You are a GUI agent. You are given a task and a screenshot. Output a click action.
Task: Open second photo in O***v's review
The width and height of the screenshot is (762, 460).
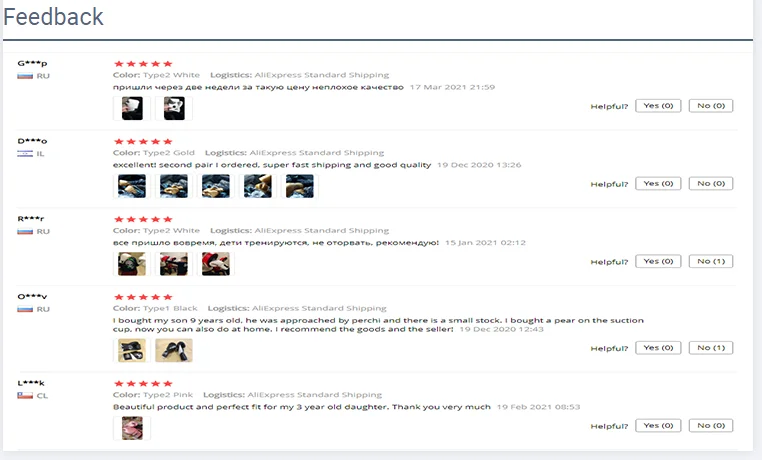(174, 350)
